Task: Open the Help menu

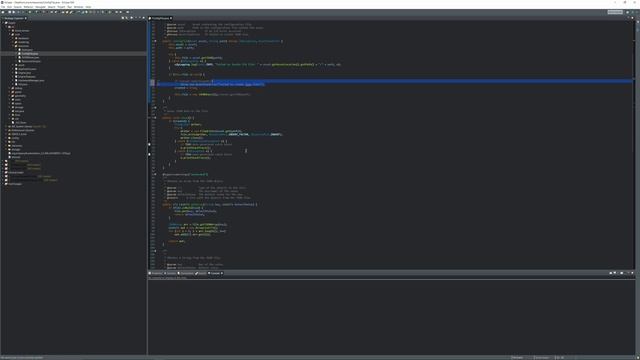Action: (88, 7)
